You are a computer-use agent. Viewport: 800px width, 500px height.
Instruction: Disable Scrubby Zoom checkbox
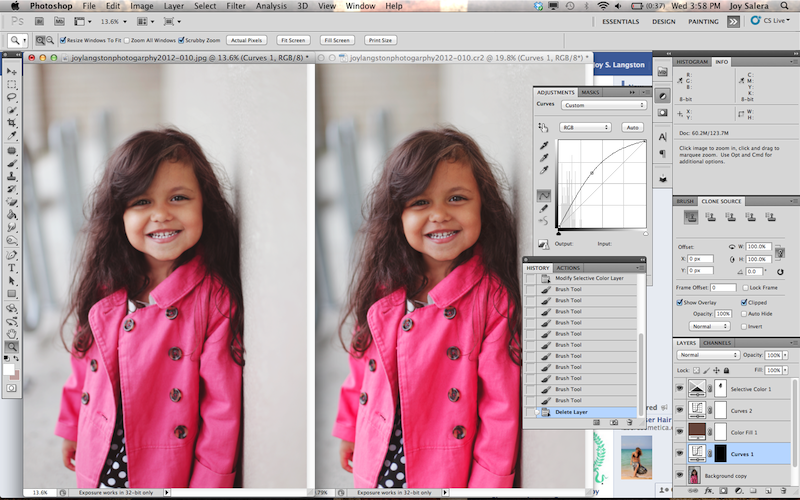click(181, 40)
